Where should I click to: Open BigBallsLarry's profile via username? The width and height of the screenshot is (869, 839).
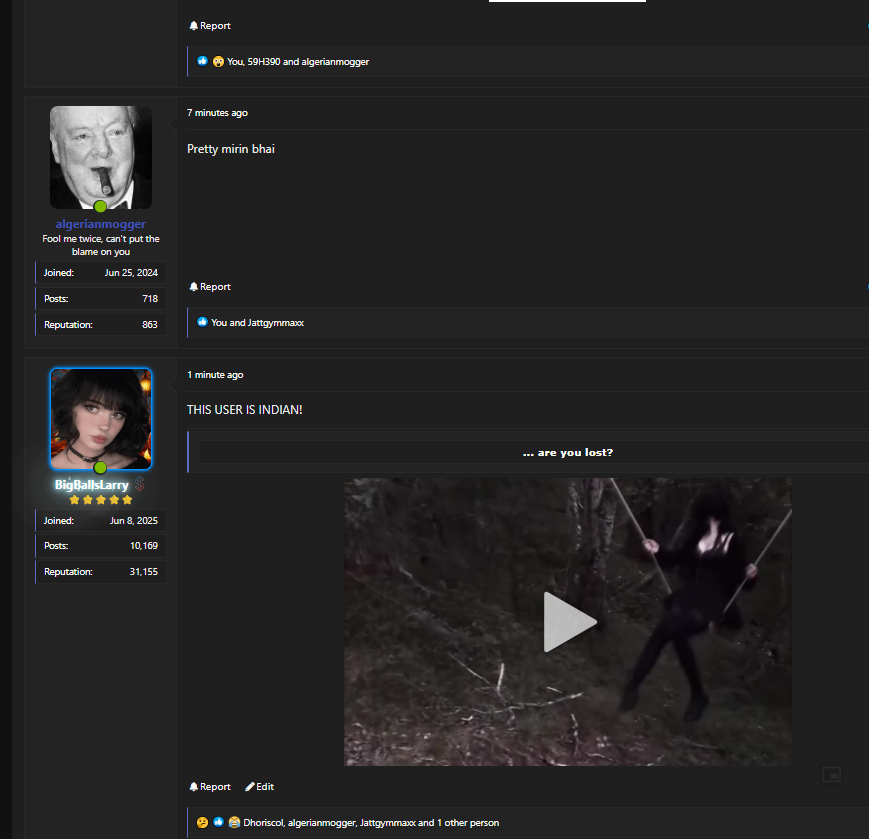coord(92,485)
